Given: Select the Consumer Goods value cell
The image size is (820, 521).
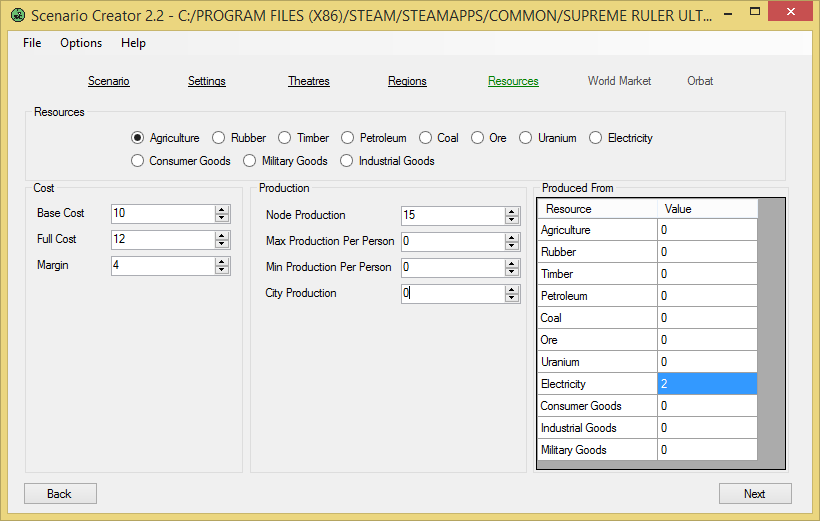Looking at the screenshot, I should pyautogui.click(x=707, y=406).
